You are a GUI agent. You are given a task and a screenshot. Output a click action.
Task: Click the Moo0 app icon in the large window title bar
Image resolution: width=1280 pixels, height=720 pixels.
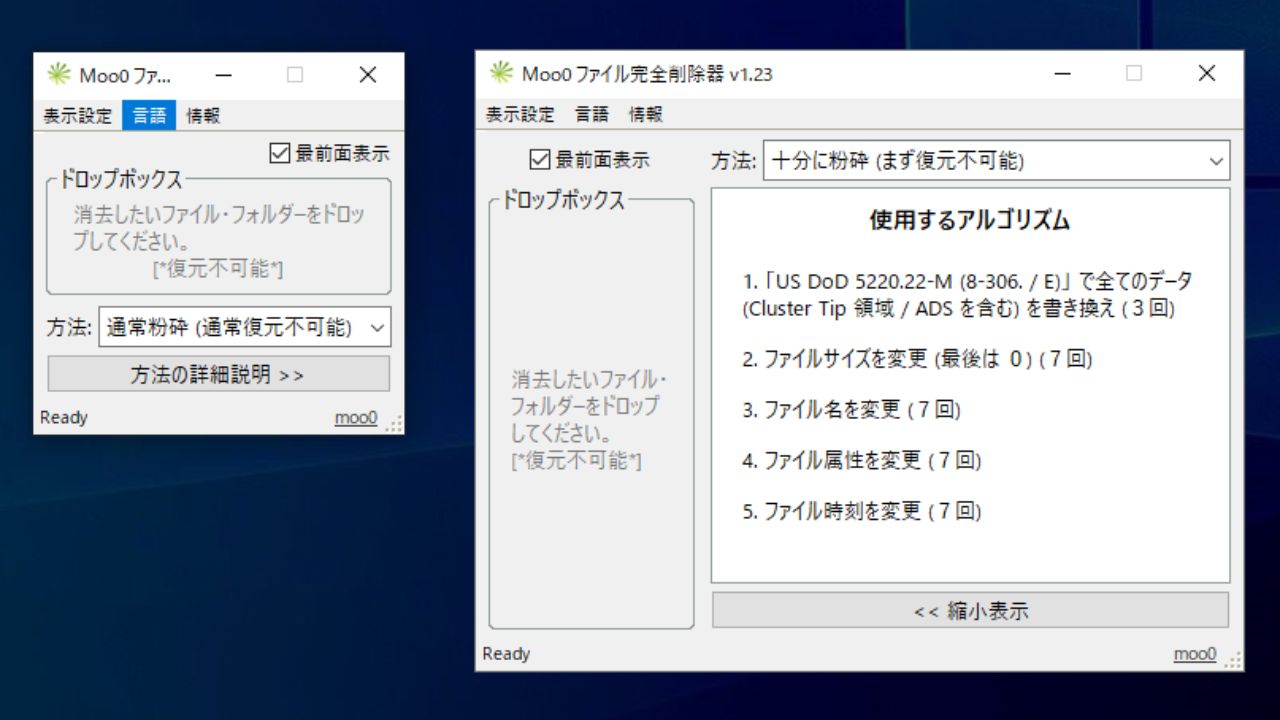(x=501, y=73)
